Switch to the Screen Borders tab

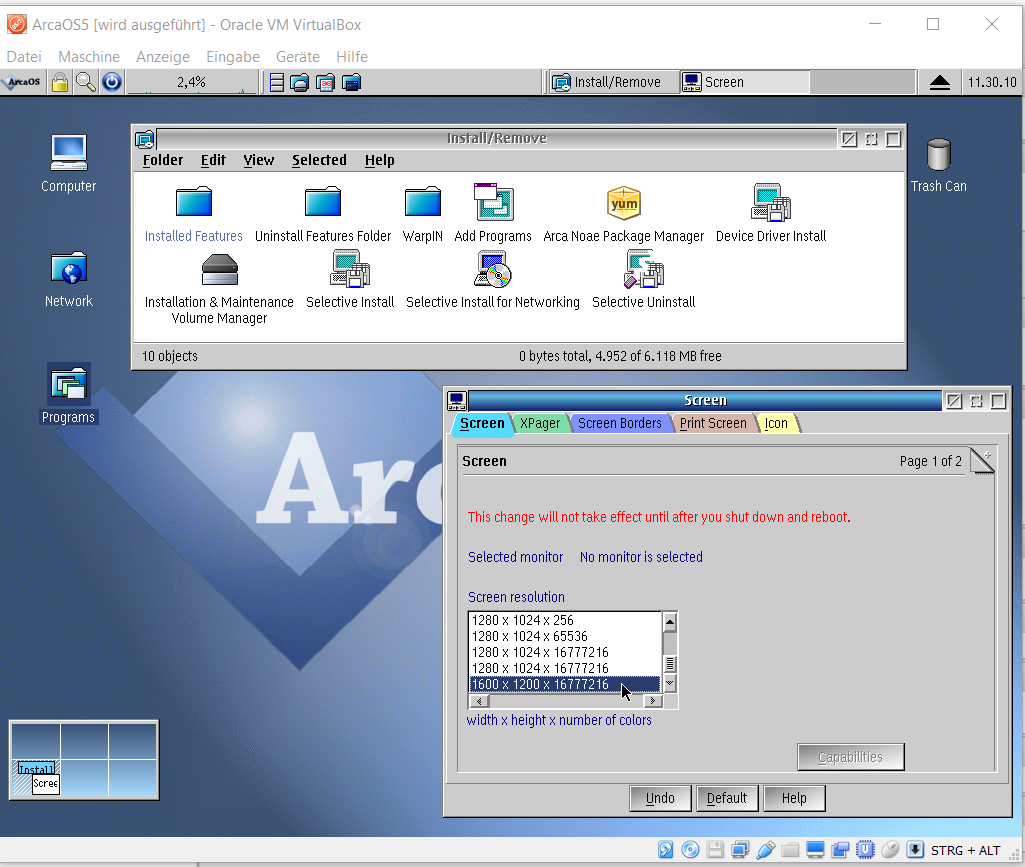[x=620, y=424]
